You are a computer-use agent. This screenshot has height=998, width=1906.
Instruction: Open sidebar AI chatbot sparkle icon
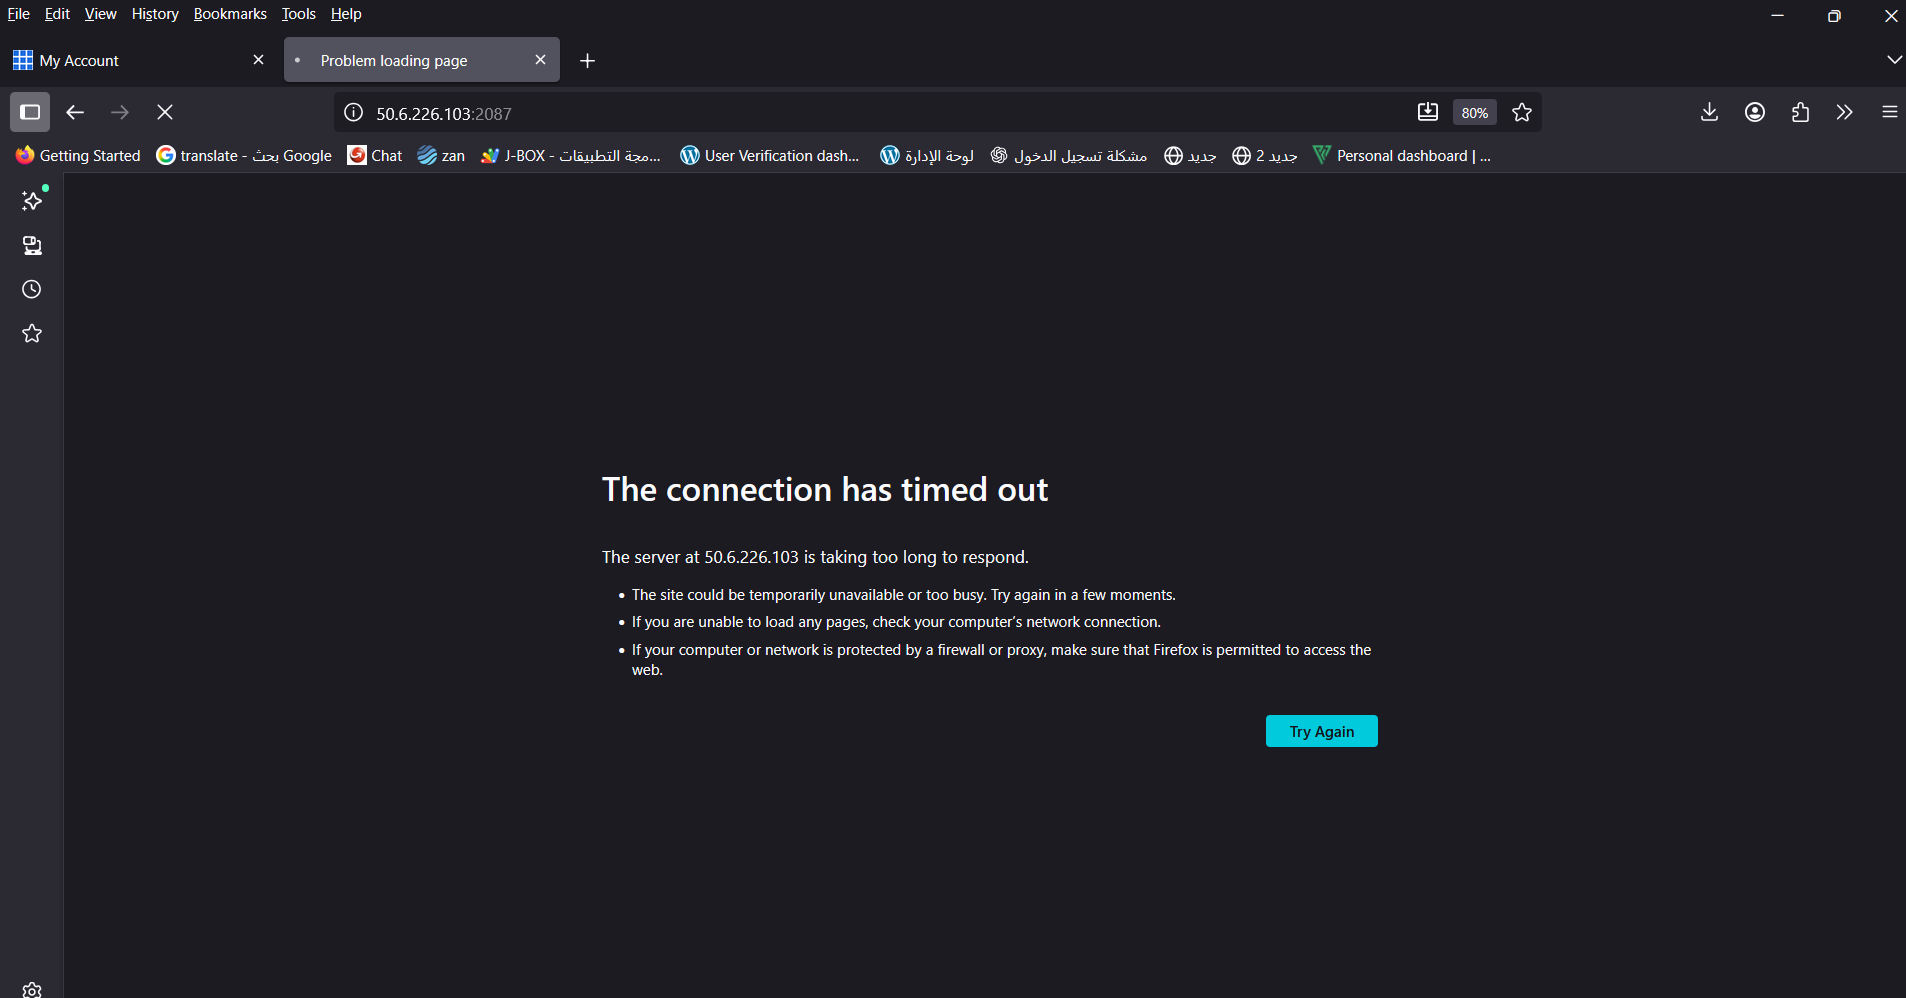point(32,201)
